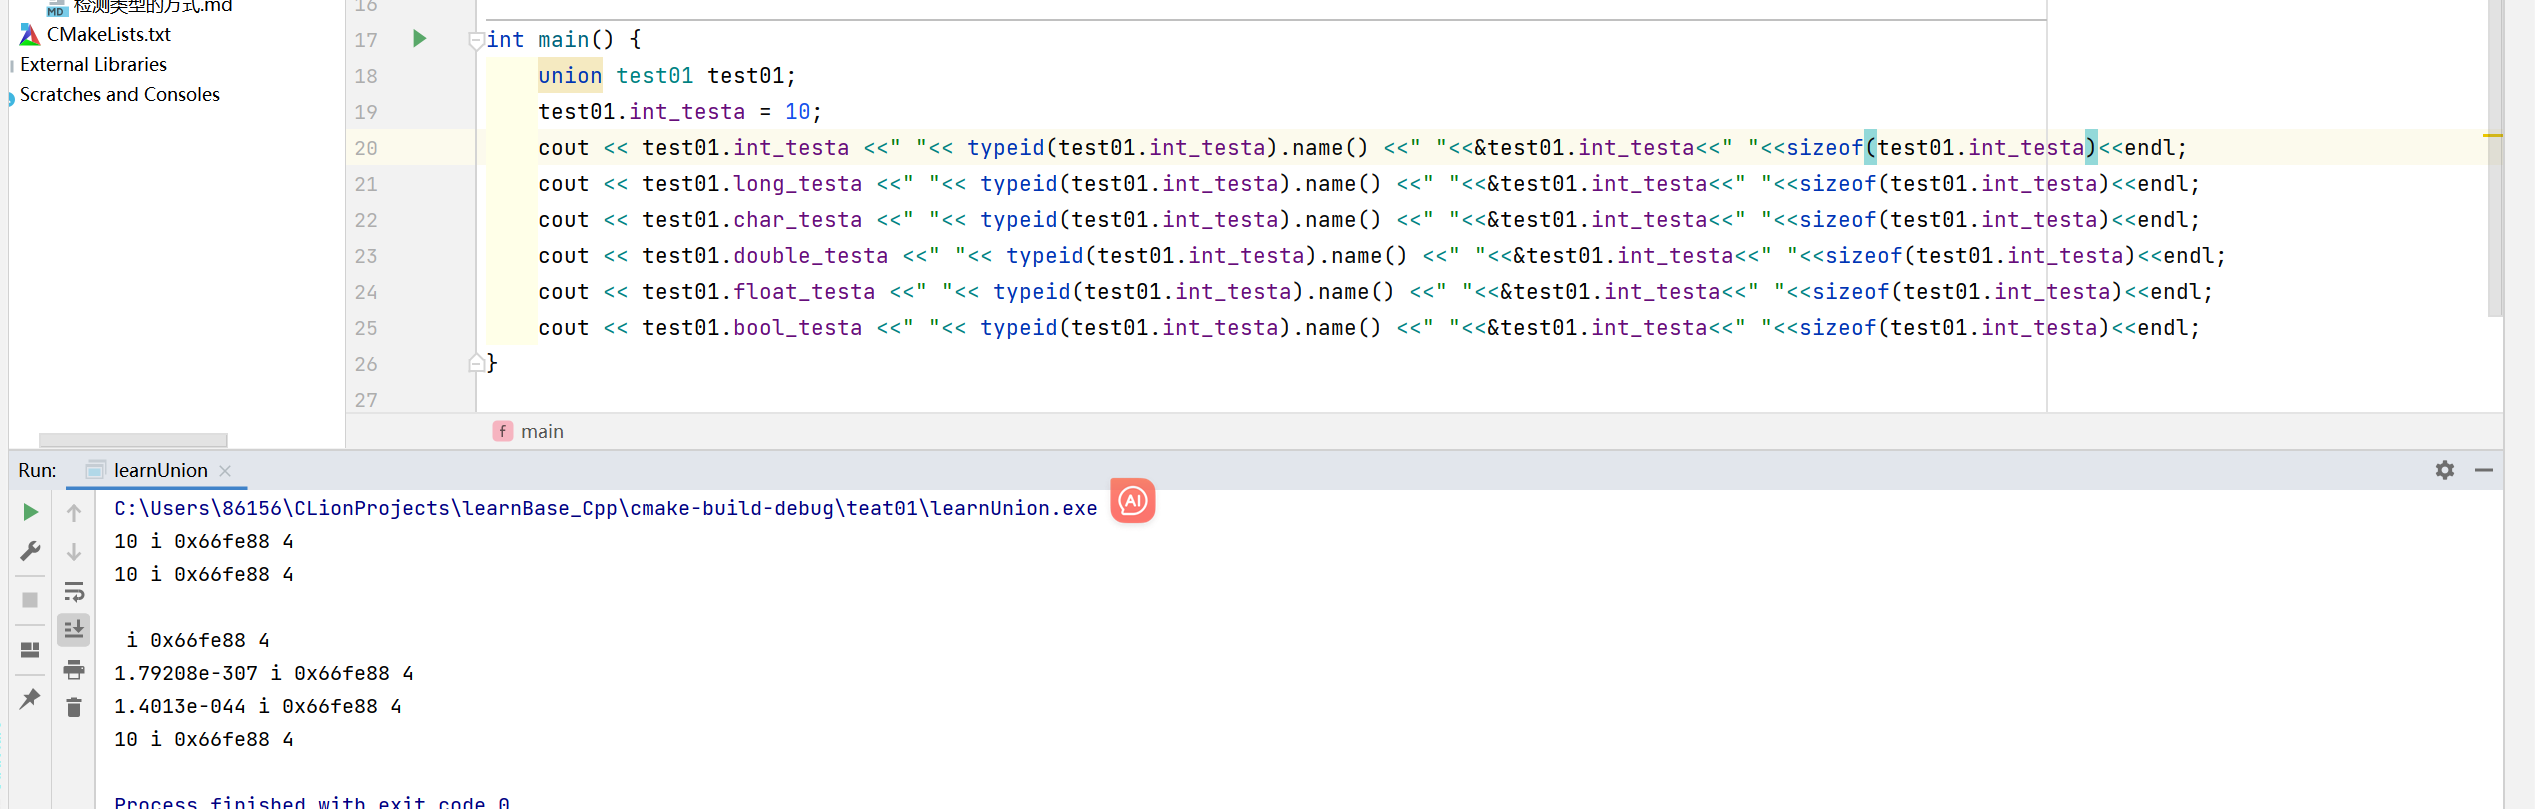
Task: Click the 'Process finished with exit code 0' line
Action: point(312,801)
